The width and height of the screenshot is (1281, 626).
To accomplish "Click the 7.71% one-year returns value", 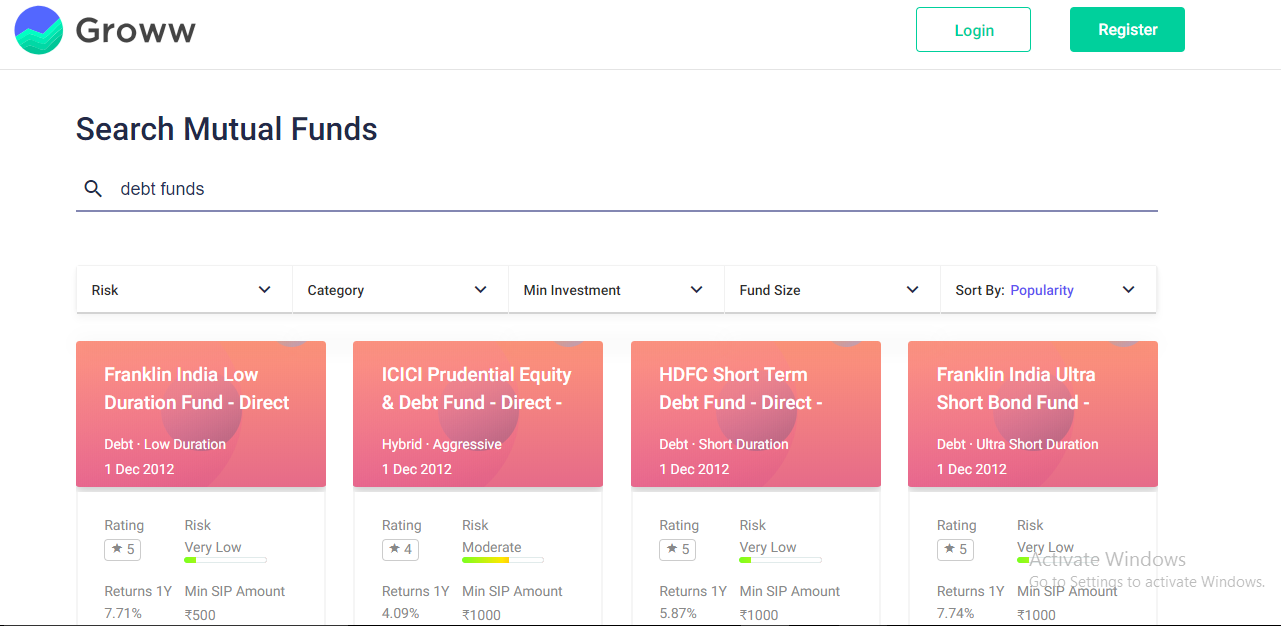I will click(x=123, y=613).
